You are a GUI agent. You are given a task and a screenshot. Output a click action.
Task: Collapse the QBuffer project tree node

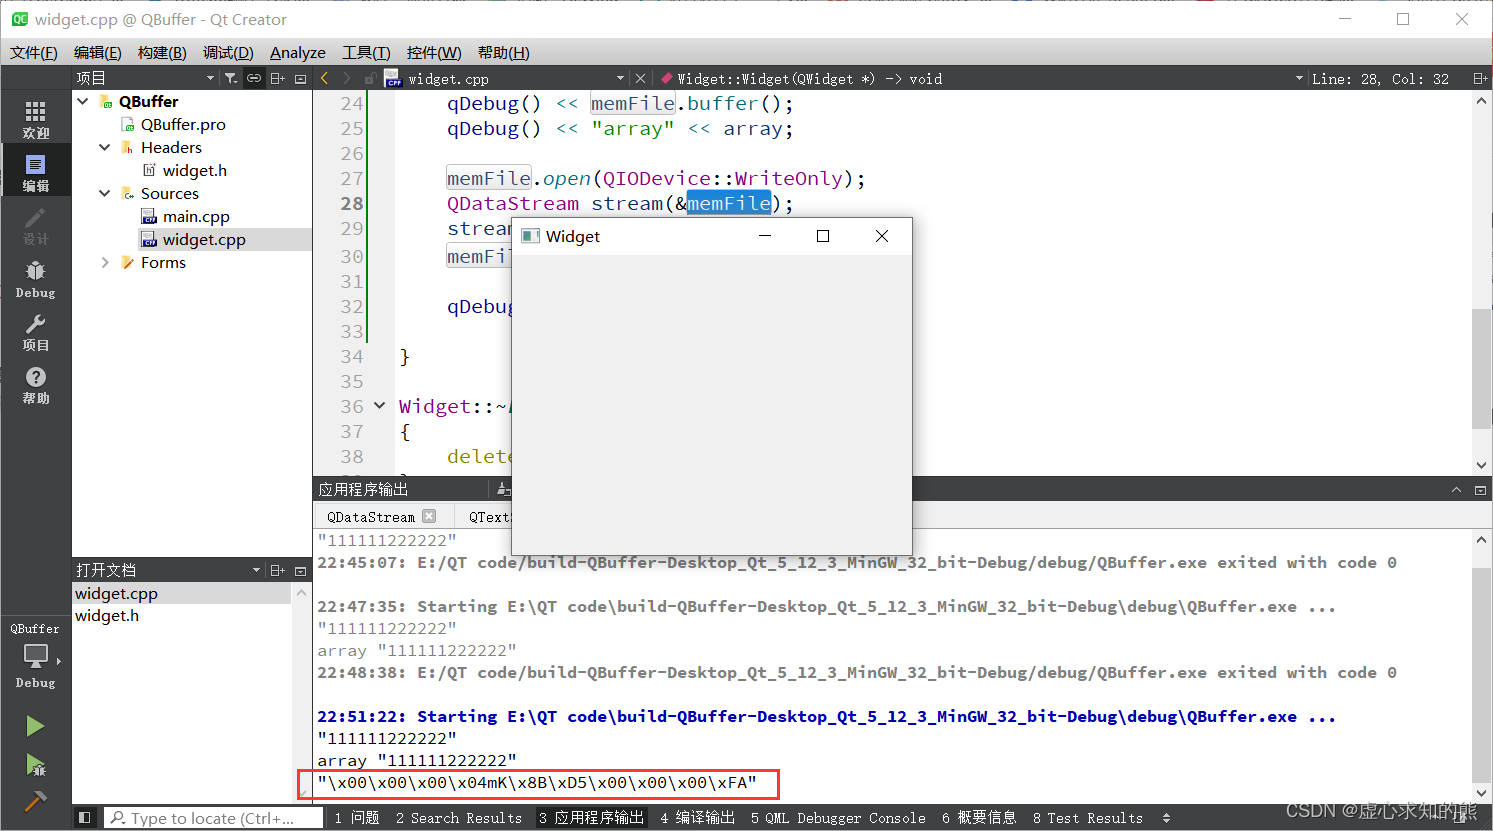click(x=83, y=101)
